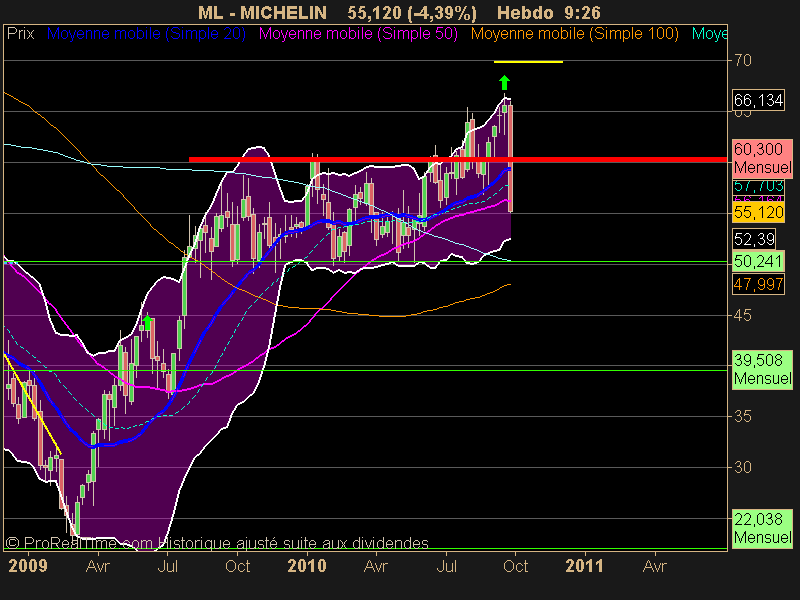Click the '35' price axis label
Image resolution: width=800 pixels, height=600 pixels.
point(743,416)
